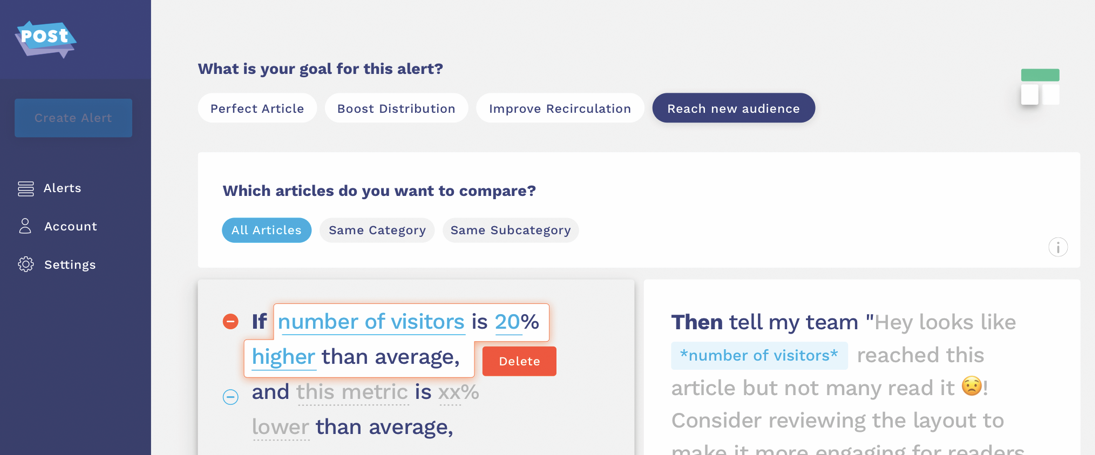Viewport: 1095px width, 455px height.
Task: Remove first condition with the red minus icon
Action: [230, 322]
